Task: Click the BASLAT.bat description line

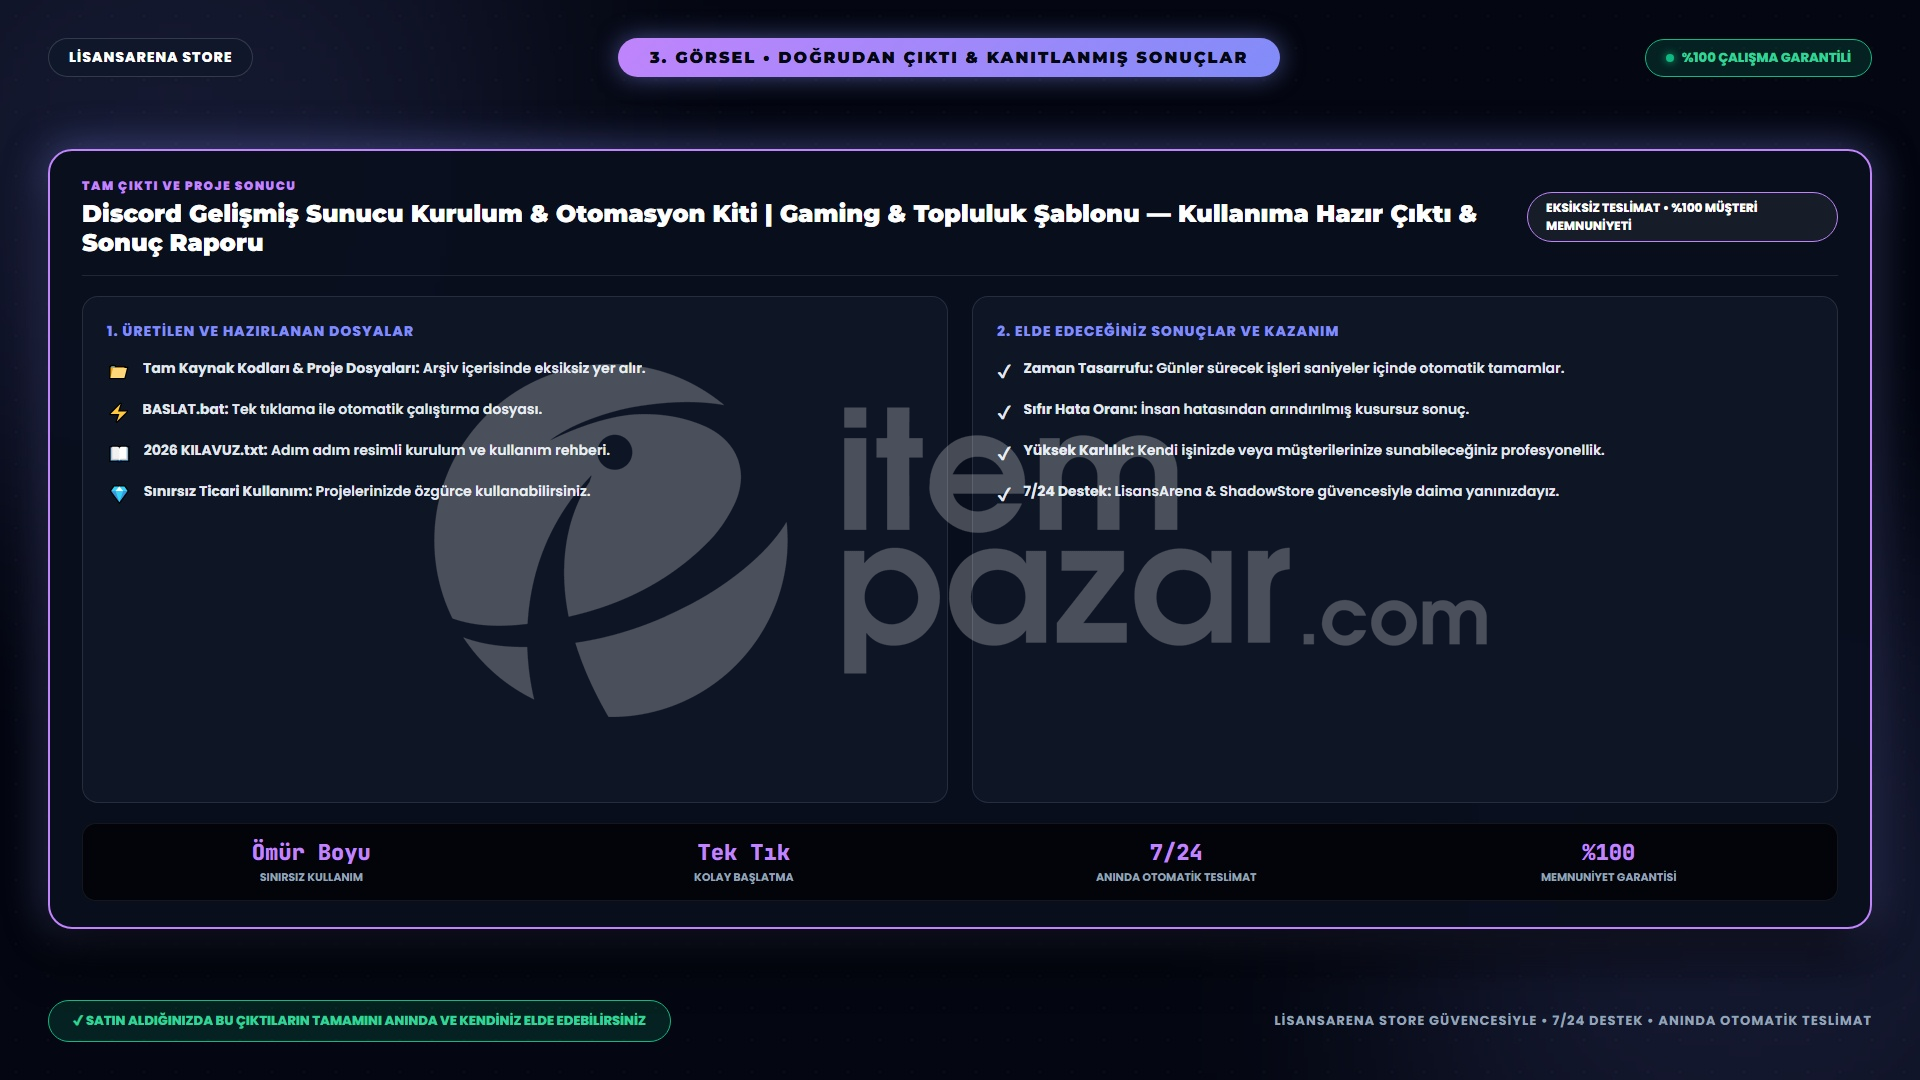Action: [x=342, y=410]
